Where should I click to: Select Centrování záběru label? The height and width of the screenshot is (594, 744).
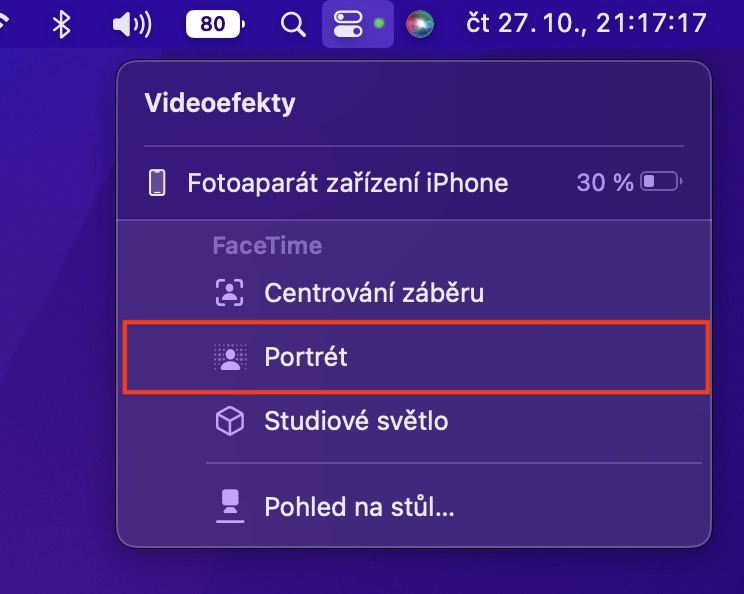point(373,293)
